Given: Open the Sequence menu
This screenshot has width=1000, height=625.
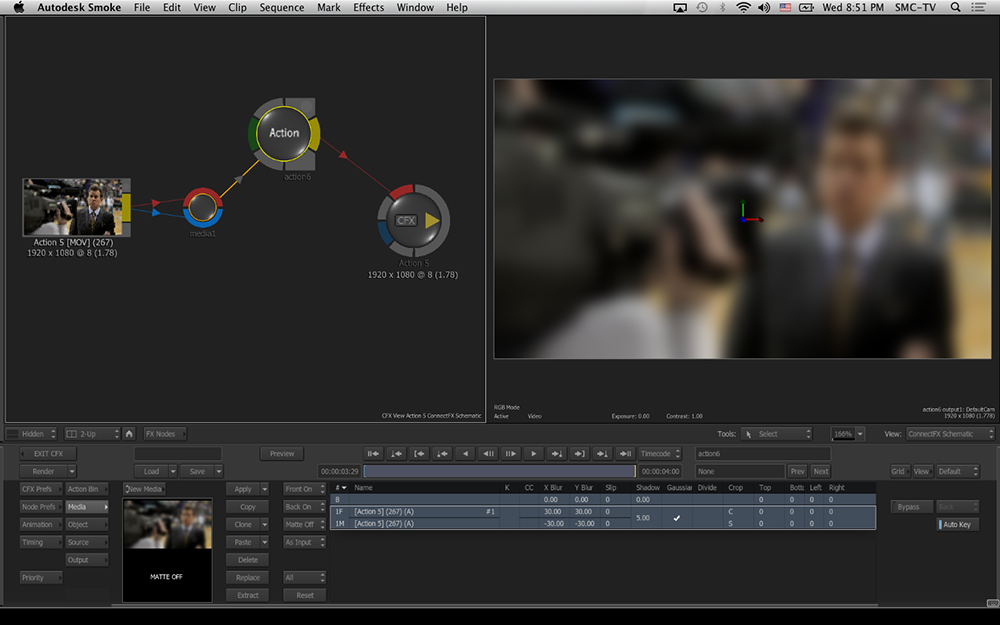Looking at the screenshot, I should pyautogui.click(x=281, y=8).
